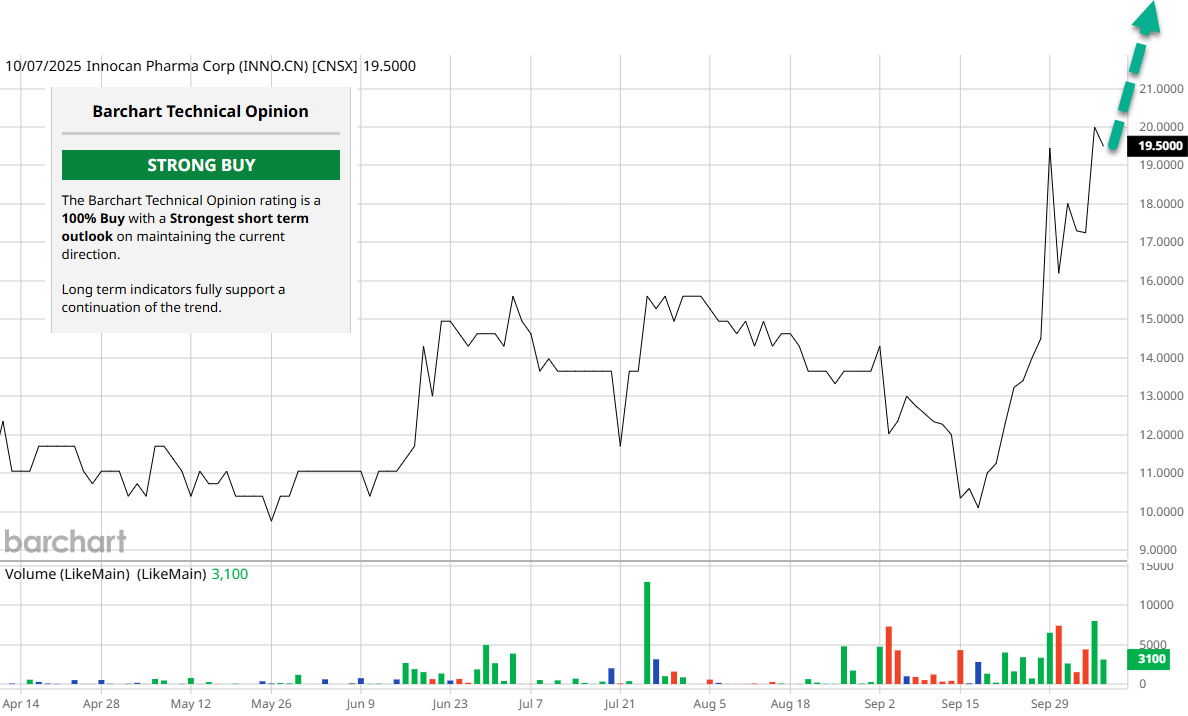This screenshot has width=1188, height=716.
Task: Select the Apr 14 date on the time axis
Action: pyautogui.click(x=21, y=704)
